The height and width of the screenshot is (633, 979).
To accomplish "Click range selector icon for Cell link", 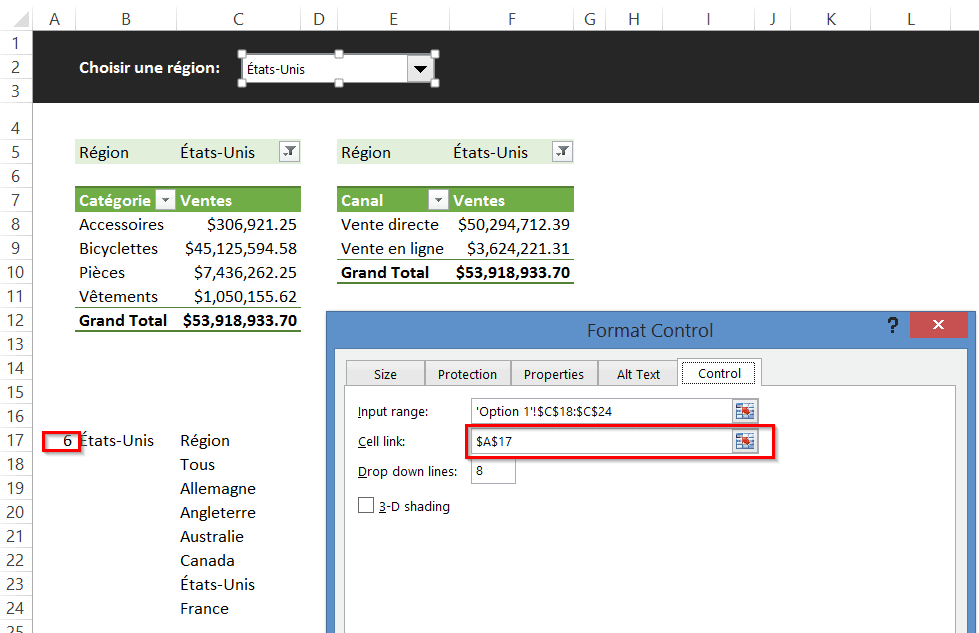I will point(744,442).
